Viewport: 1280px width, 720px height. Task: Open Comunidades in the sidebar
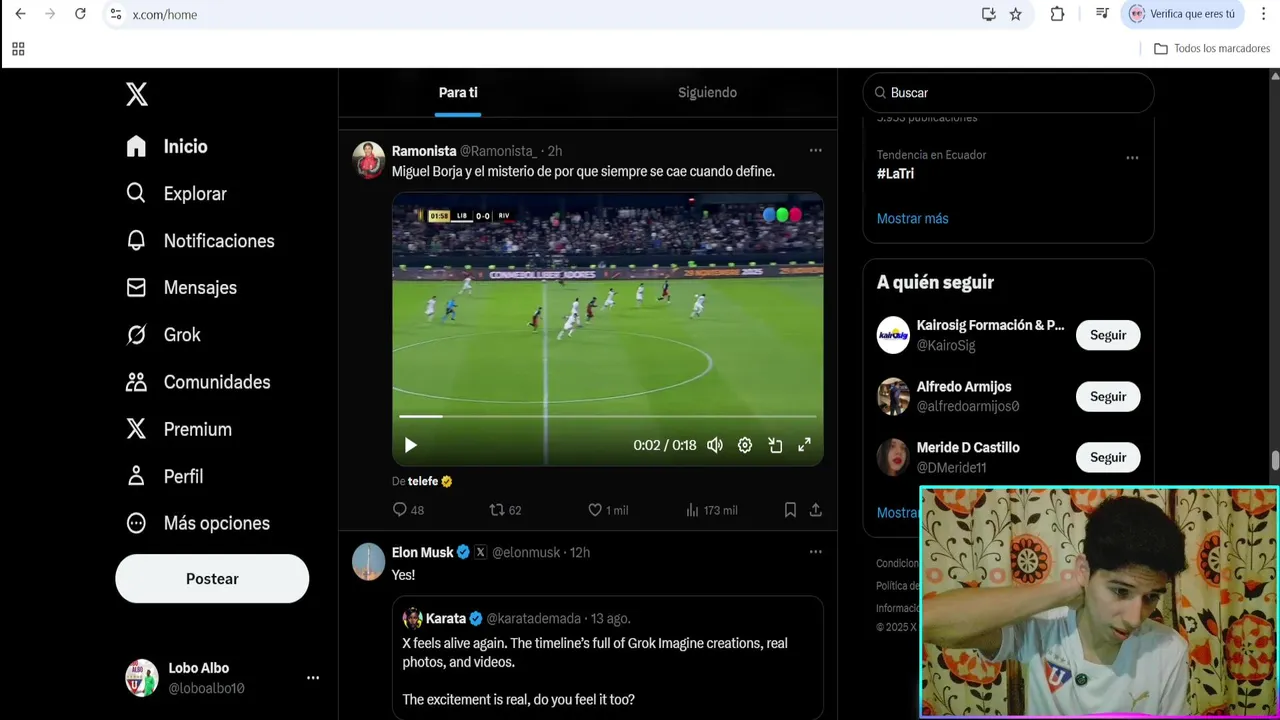tap(198, 382)
